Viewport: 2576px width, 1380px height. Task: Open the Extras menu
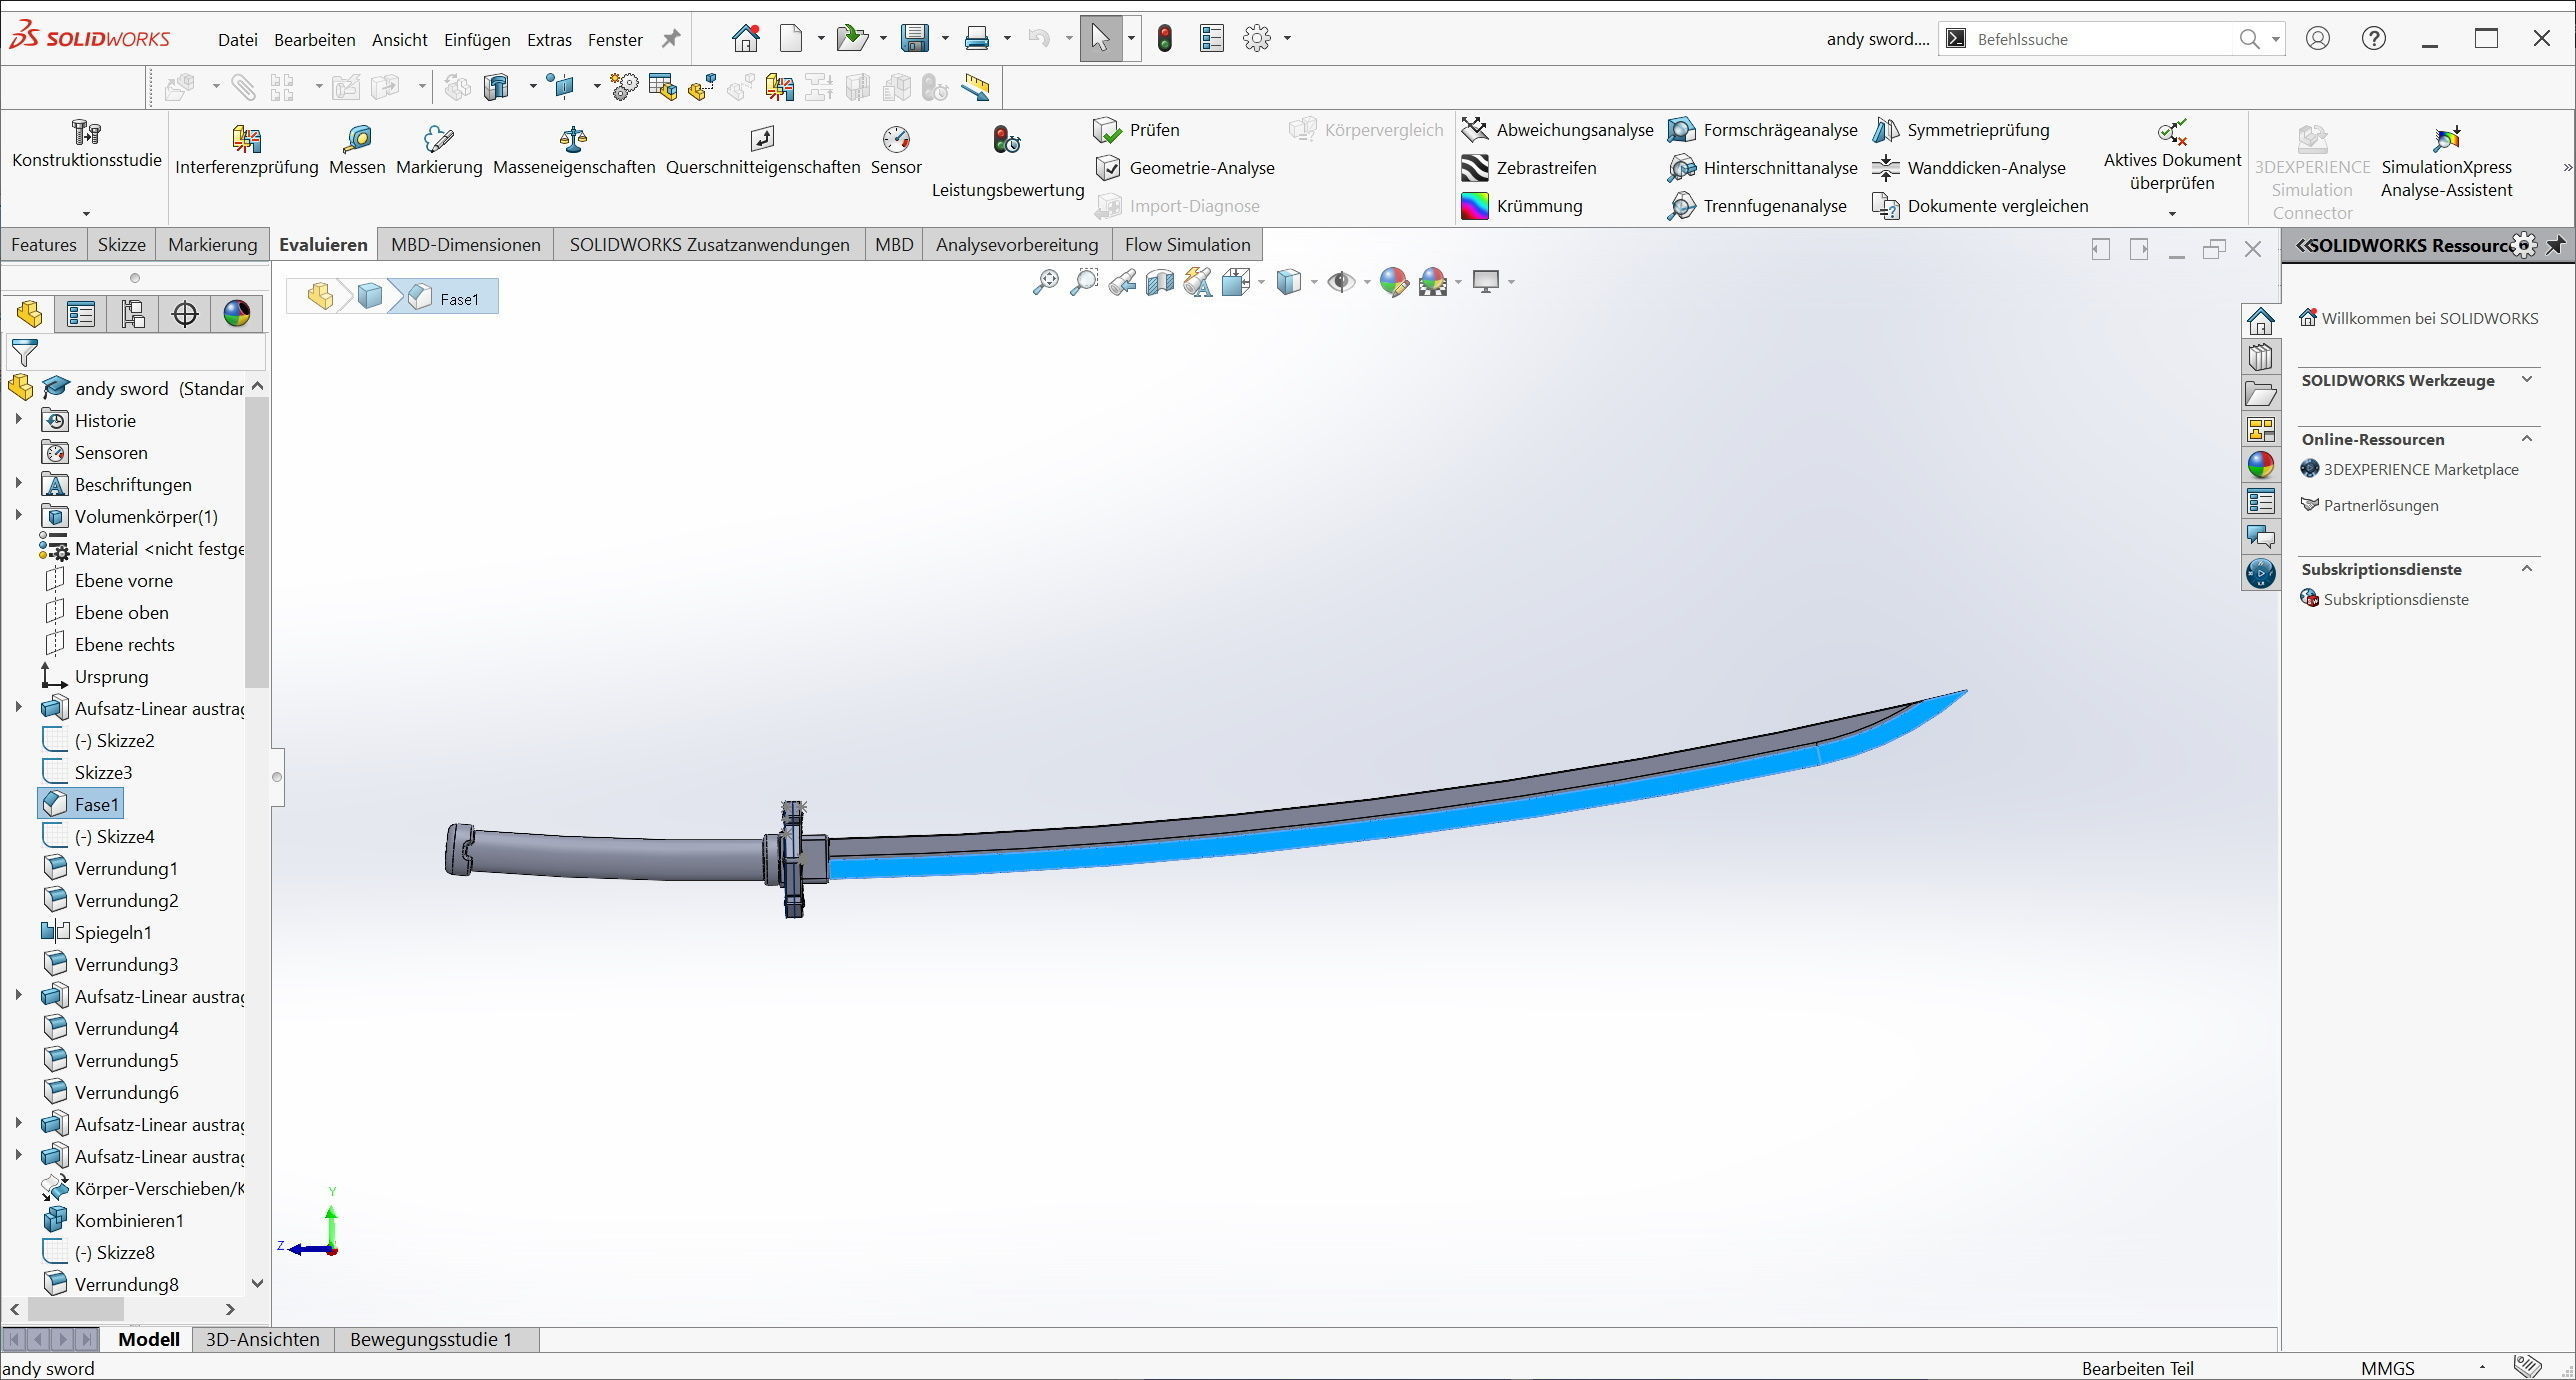pyautogui.click(x=549, y=40)
